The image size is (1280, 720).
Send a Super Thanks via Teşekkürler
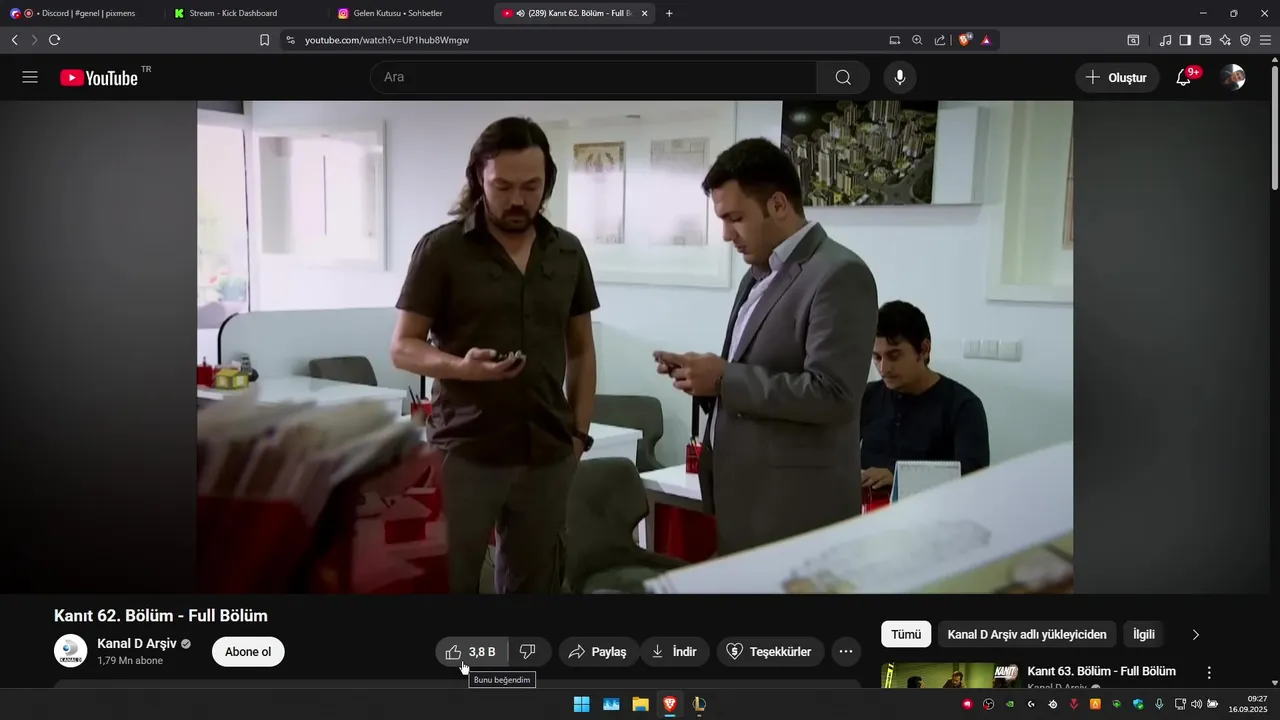coord(770,652)
